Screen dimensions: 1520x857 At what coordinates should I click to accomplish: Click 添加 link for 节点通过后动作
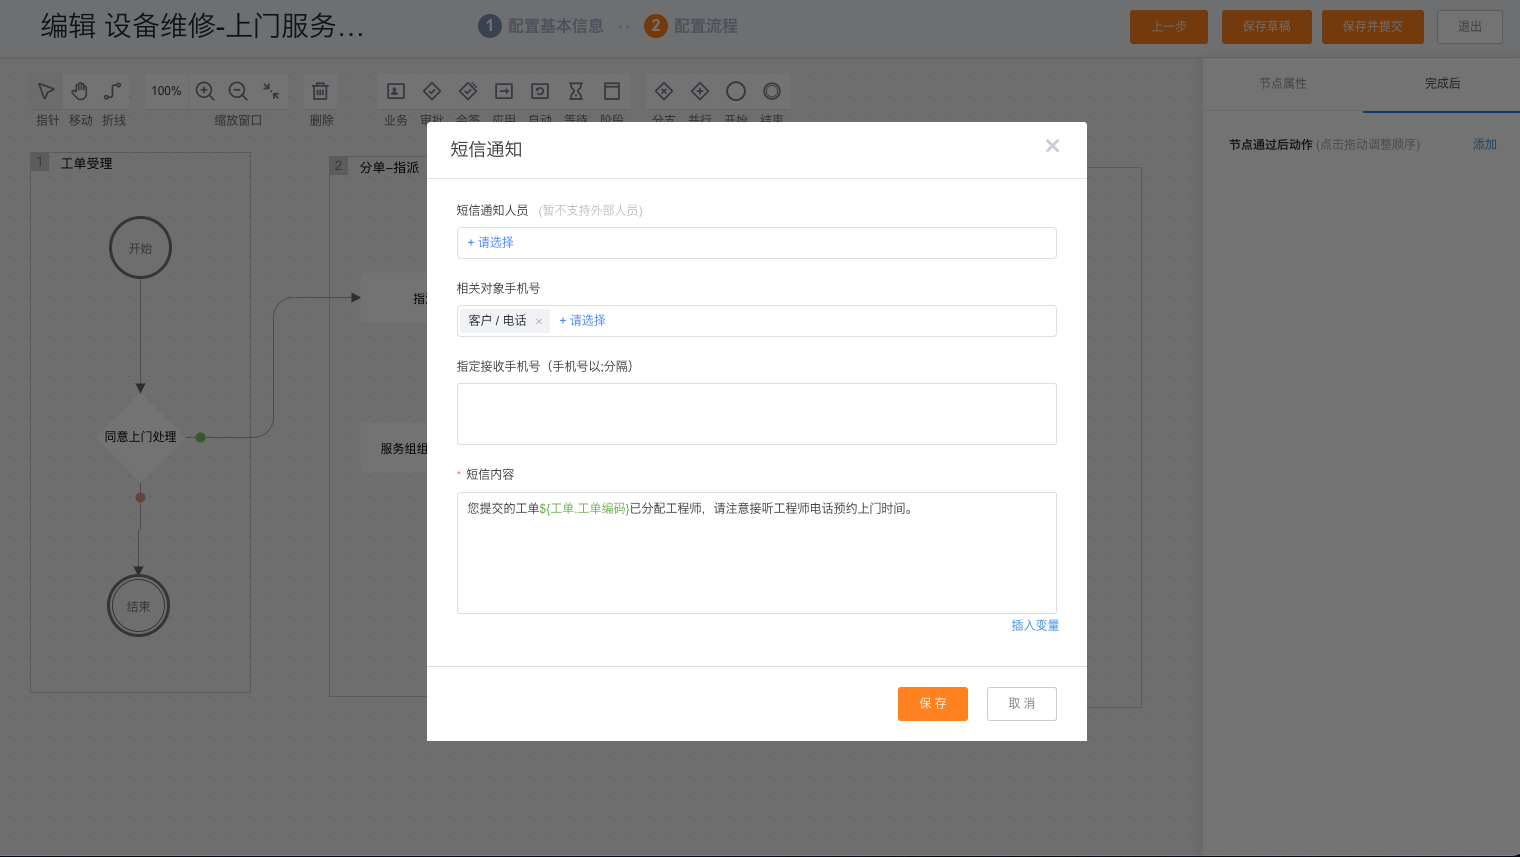pyautogui.click(x=1484, y=145)
